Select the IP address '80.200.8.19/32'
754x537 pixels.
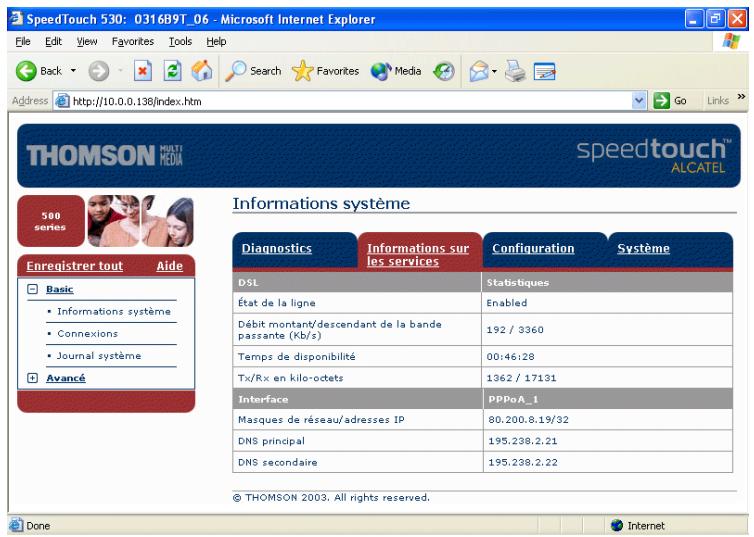(x=528, y=419)
